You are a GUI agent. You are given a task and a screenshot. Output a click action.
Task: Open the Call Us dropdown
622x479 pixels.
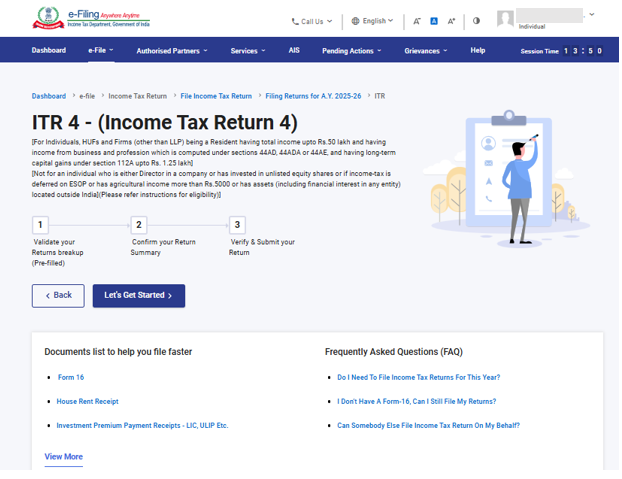(x=312, y=21)
